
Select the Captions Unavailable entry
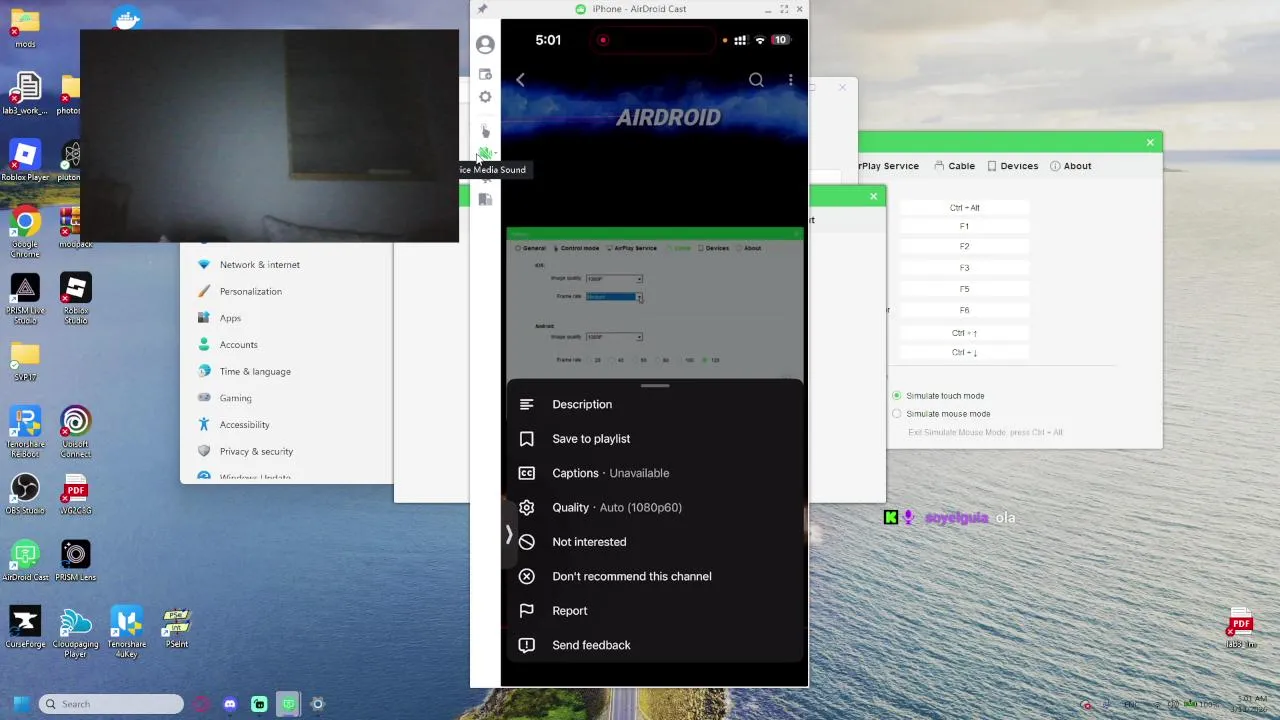pyautogui.click(x=654, y=473)
